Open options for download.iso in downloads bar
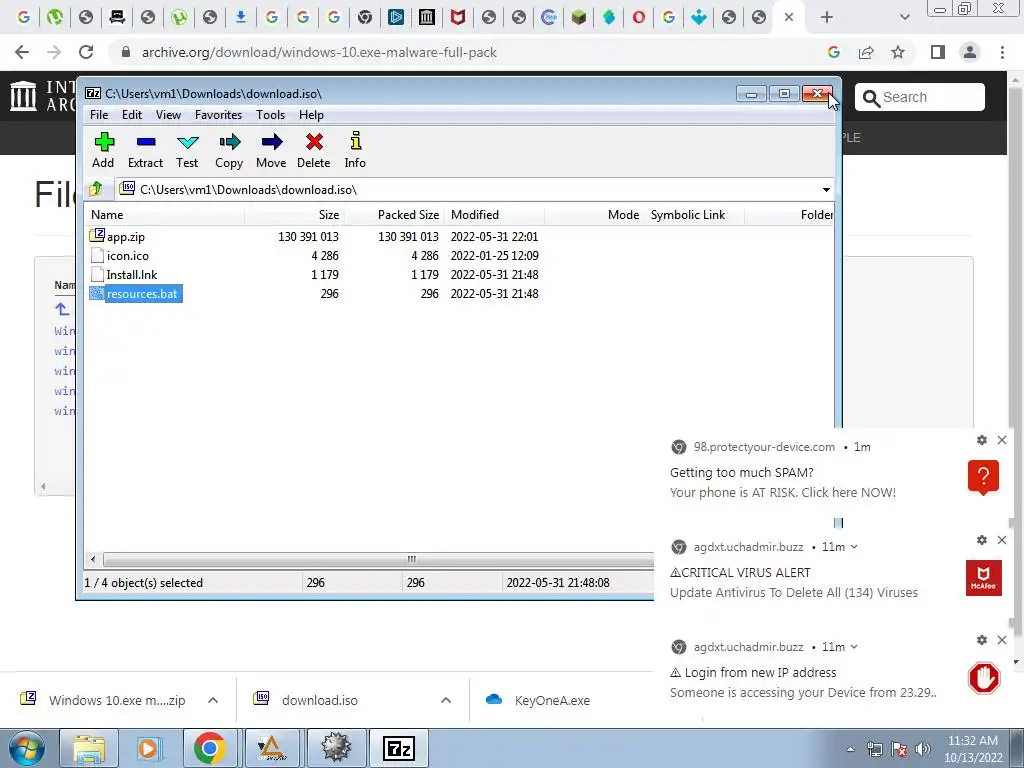 [446, 700]
